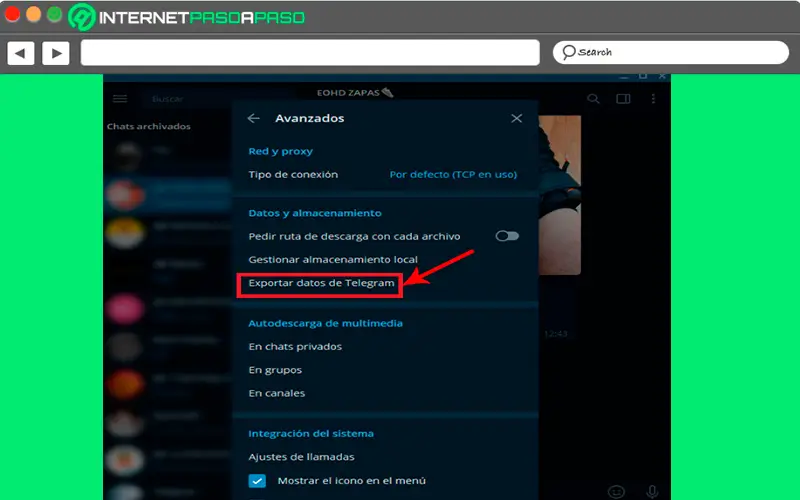The height and width of the screenshot is (500, 800).
Task: Select Exportar datos de Telegram
Action: tap(321, 283)
